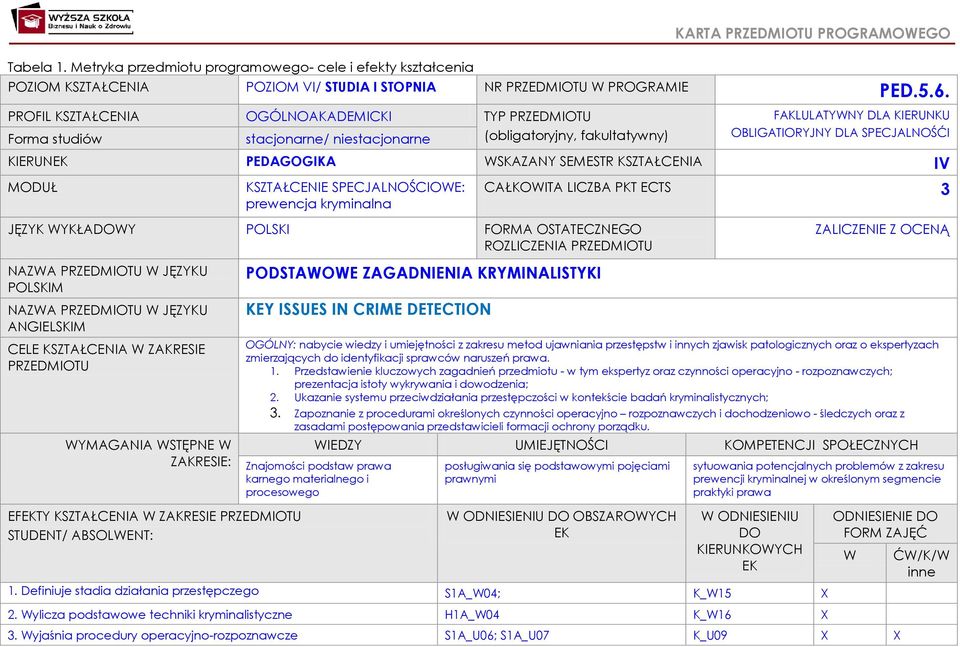
Task: Click 'WSKAZANY SEMESTR KSZTAŁCENIA' label
Action: tap(593, 162)
